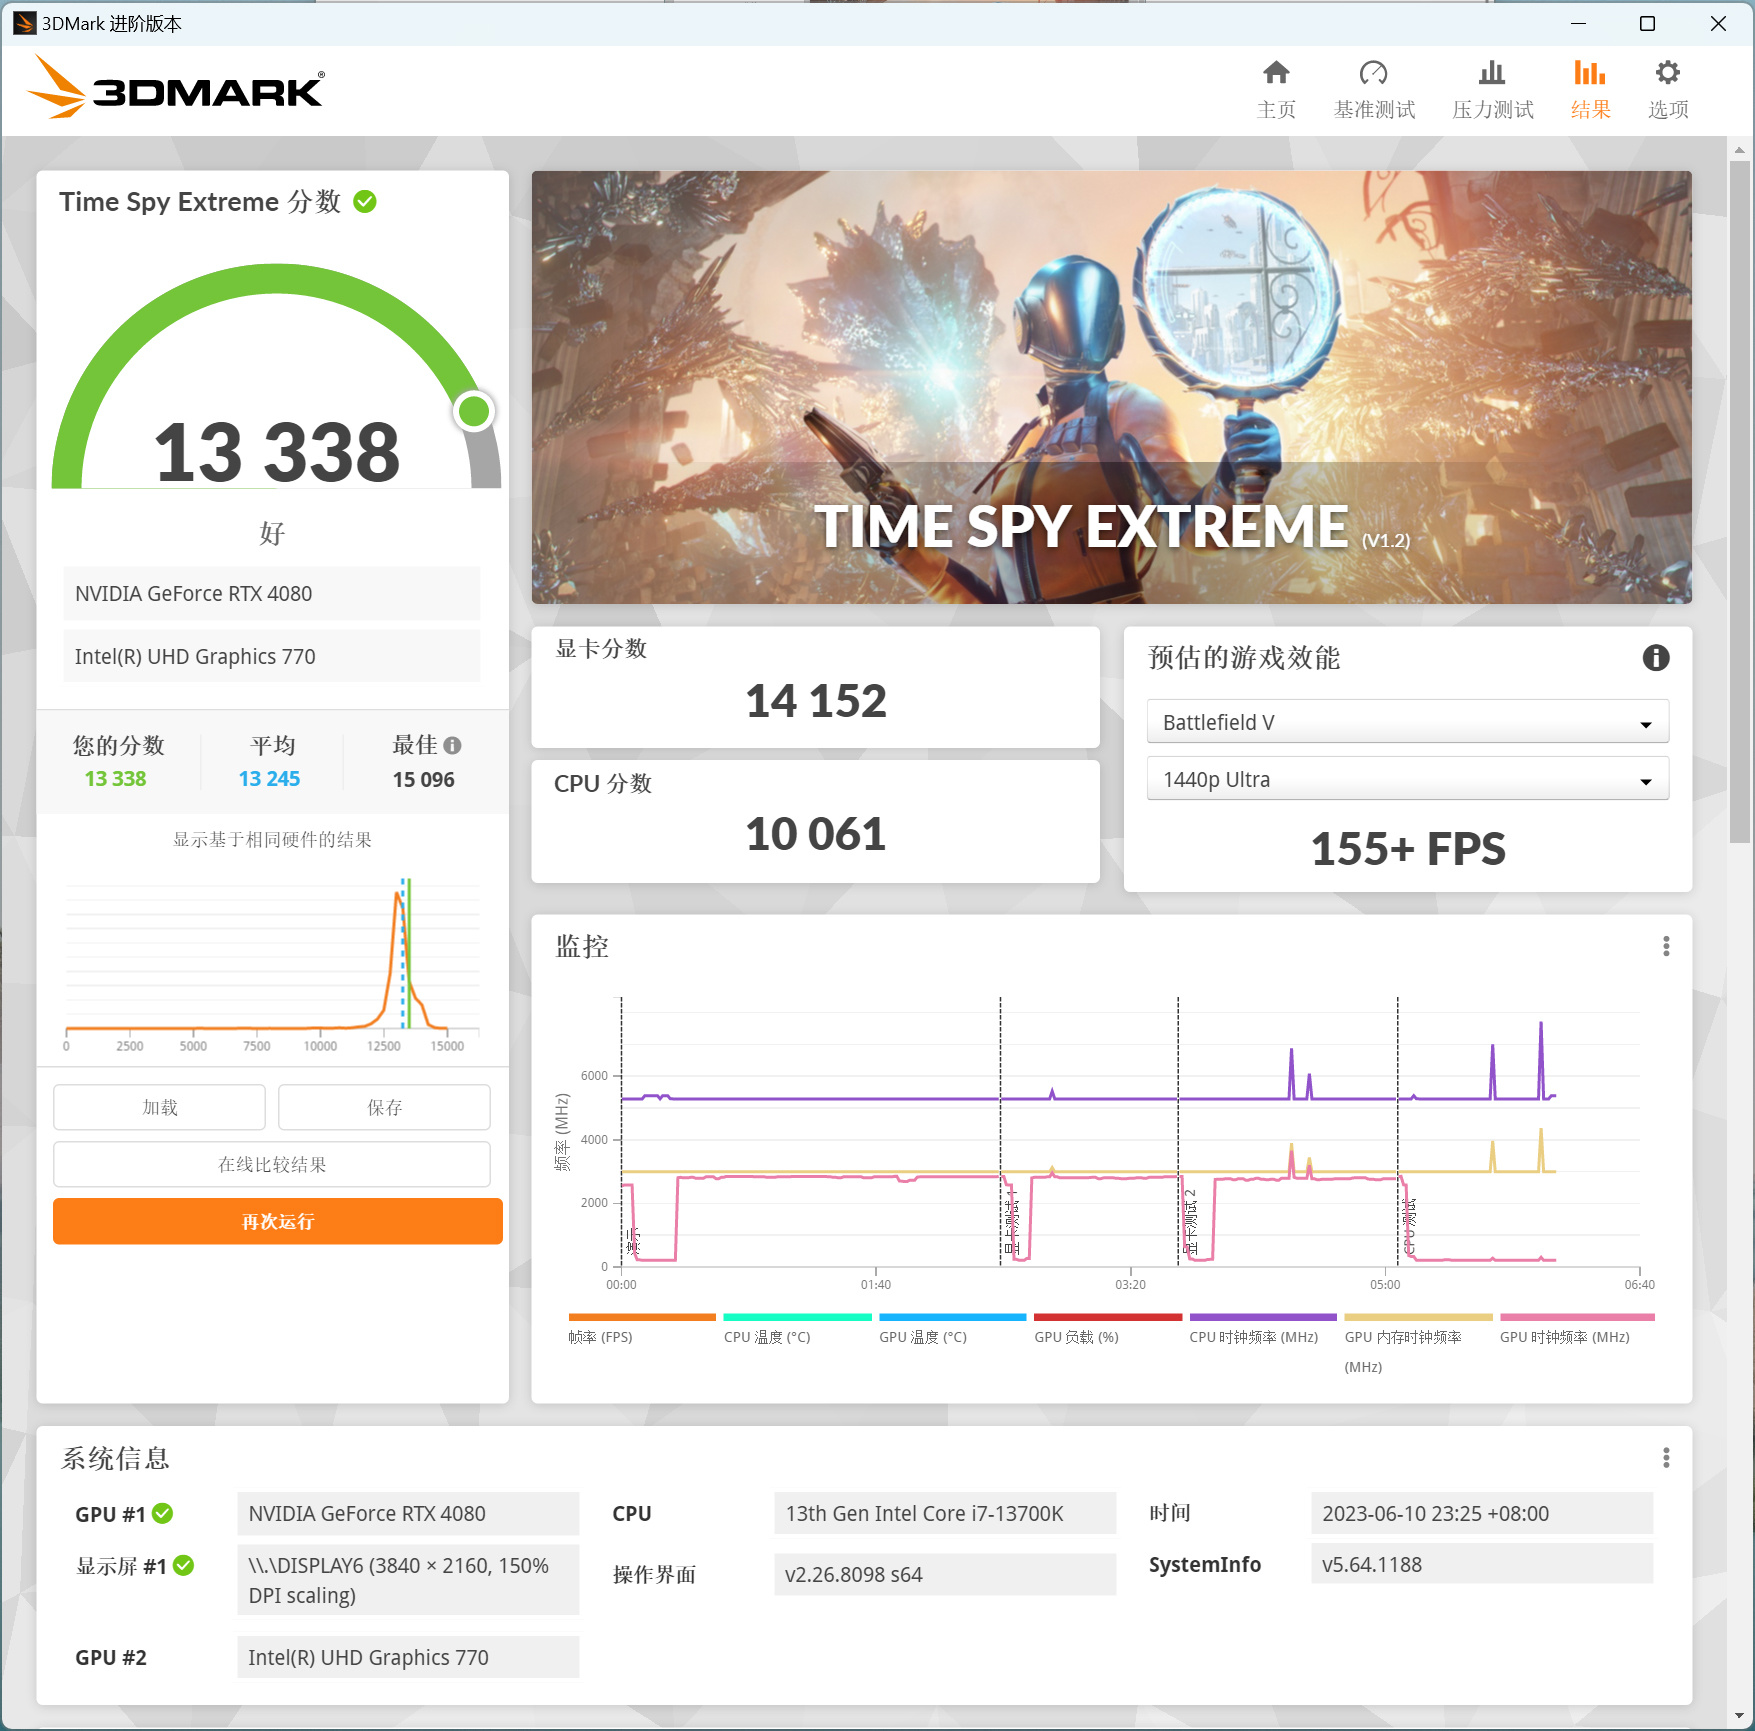1755x1731 pixels.
Task: Open the Battlefield V game dropdown
Action: pyautogui.click(x=1408, y=722)
